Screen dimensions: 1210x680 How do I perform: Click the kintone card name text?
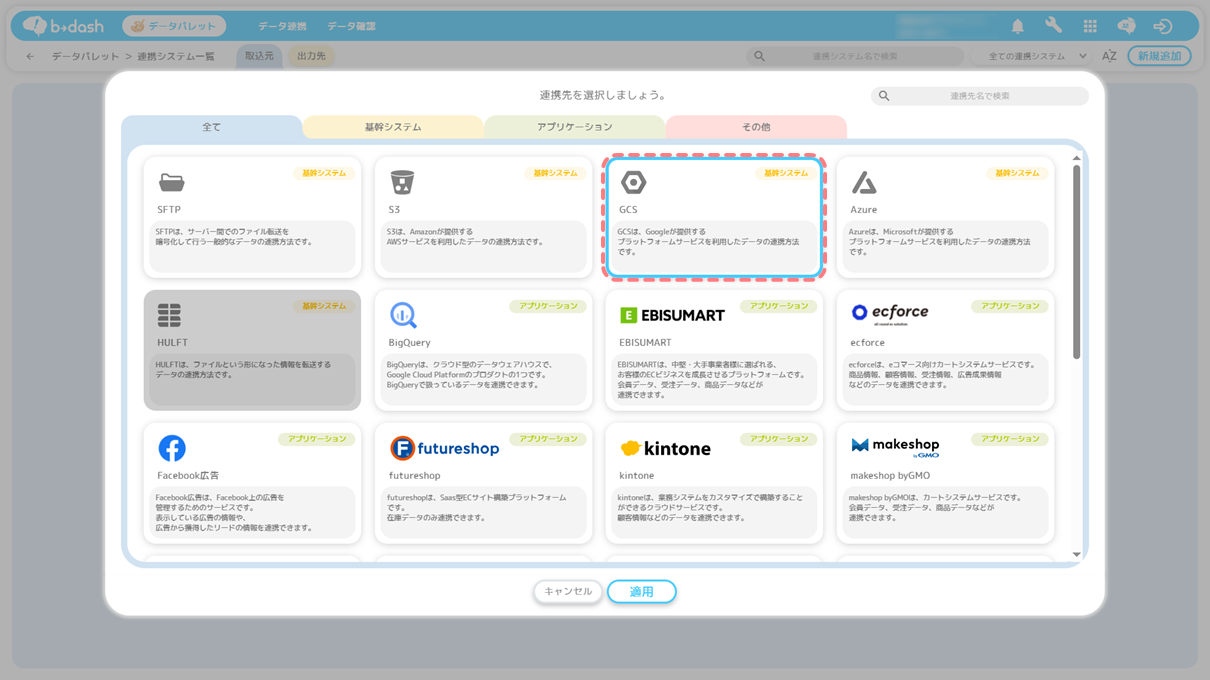pyautogui.click(x=636, y=476)
